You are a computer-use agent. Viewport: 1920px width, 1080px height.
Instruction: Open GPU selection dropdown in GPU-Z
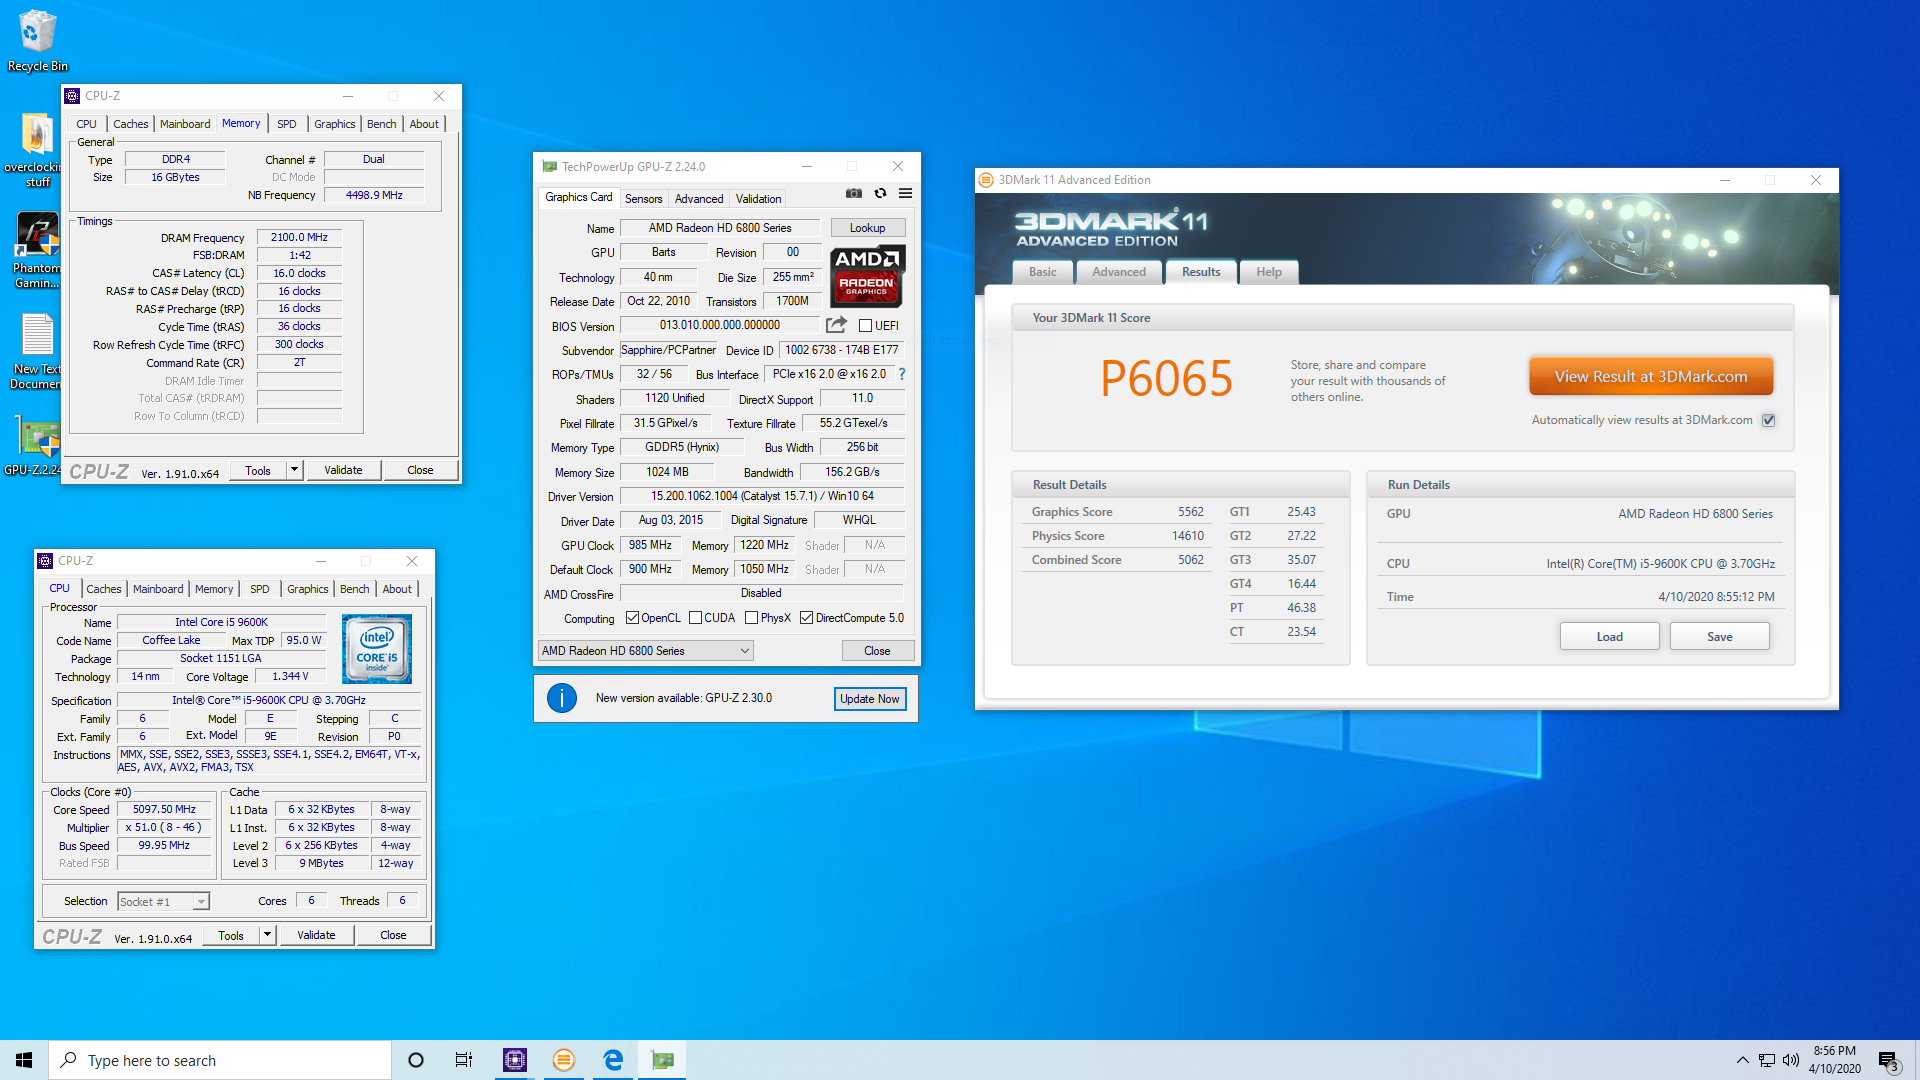pos(645,651)
